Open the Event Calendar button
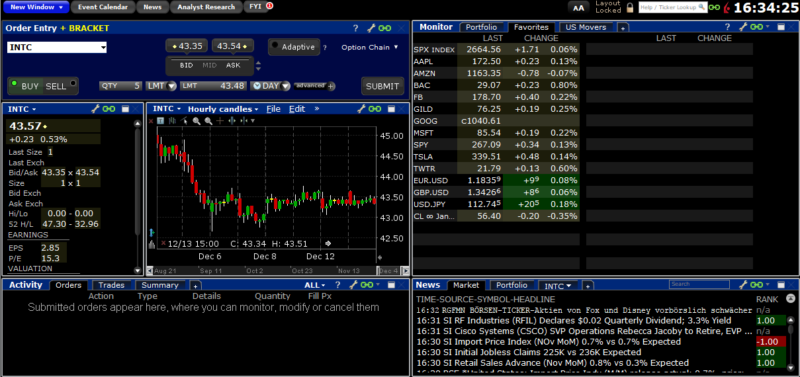This screenshot has width=800, height=377. [x=103, y=7]
